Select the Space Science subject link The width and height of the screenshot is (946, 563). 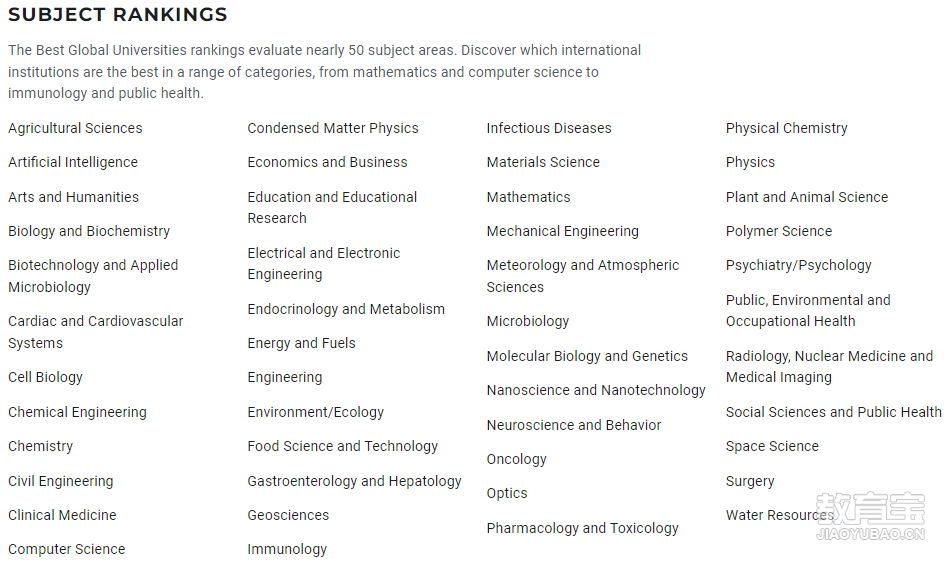coord(772,447)
